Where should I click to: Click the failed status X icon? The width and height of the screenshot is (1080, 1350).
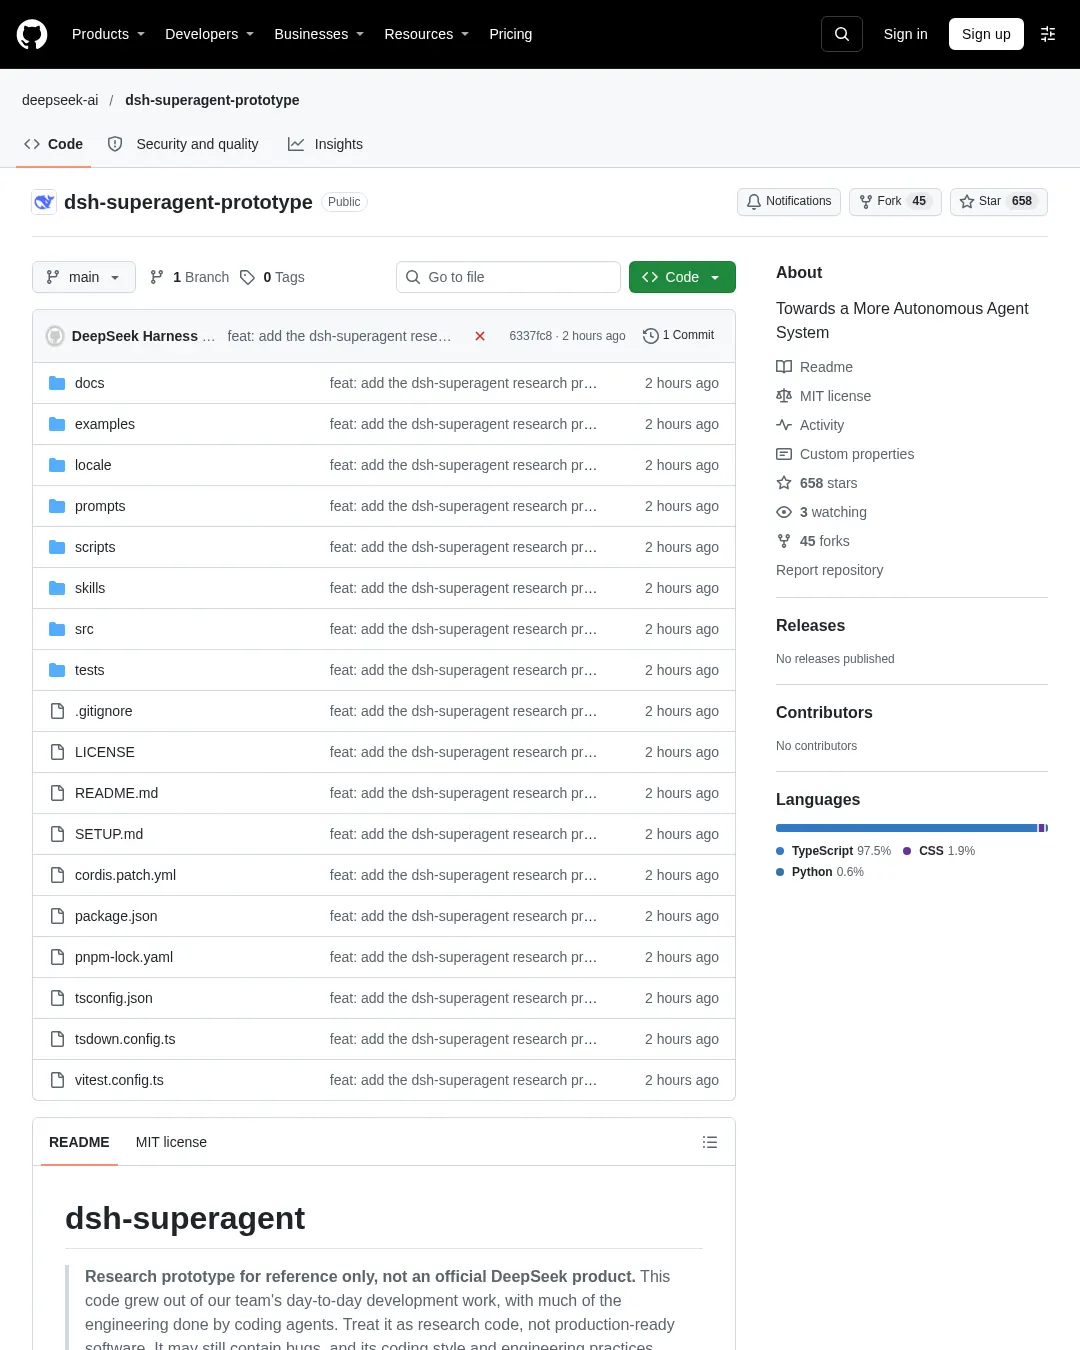(x=480, y=336)
